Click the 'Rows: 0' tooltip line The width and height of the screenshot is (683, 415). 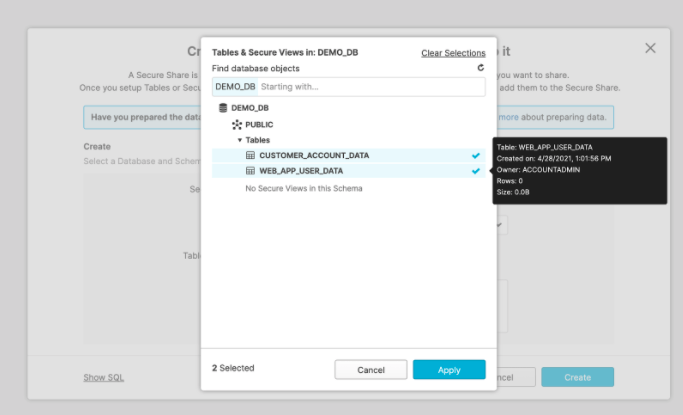click(510, 181)
